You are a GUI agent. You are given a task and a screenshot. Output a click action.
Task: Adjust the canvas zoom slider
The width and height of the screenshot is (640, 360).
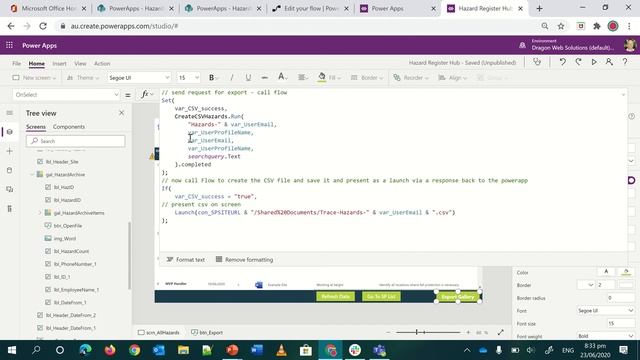point(428,332)
